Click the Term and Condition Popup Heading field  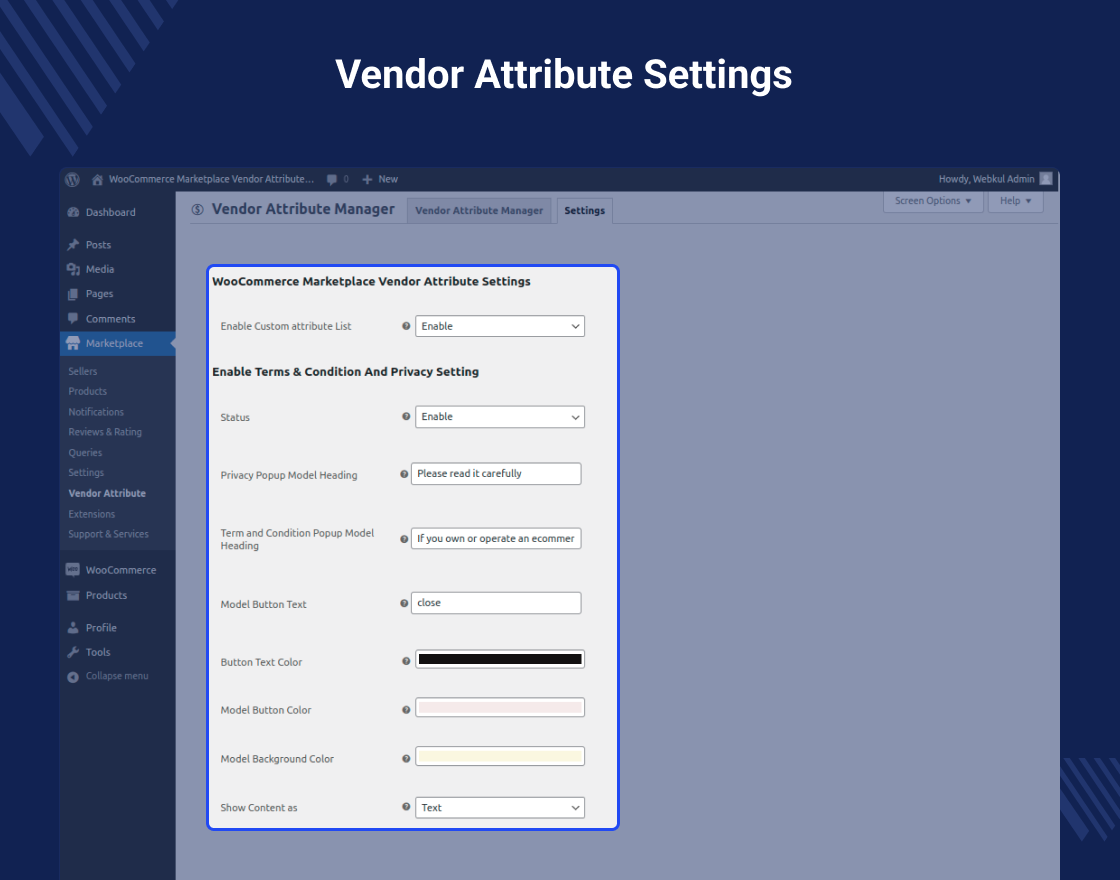click(496, 539)
